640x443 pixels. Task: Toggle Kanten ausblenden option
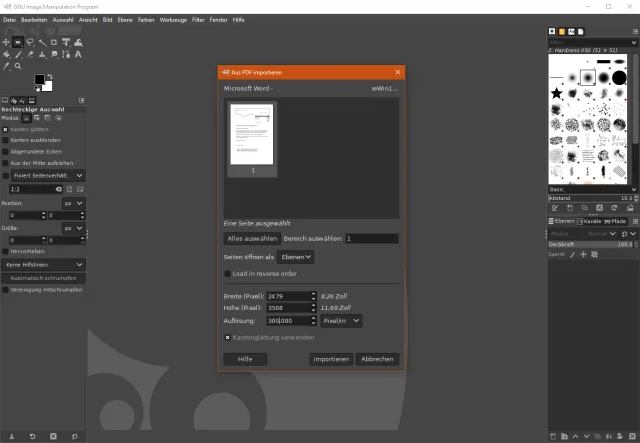tap(5, 140)
